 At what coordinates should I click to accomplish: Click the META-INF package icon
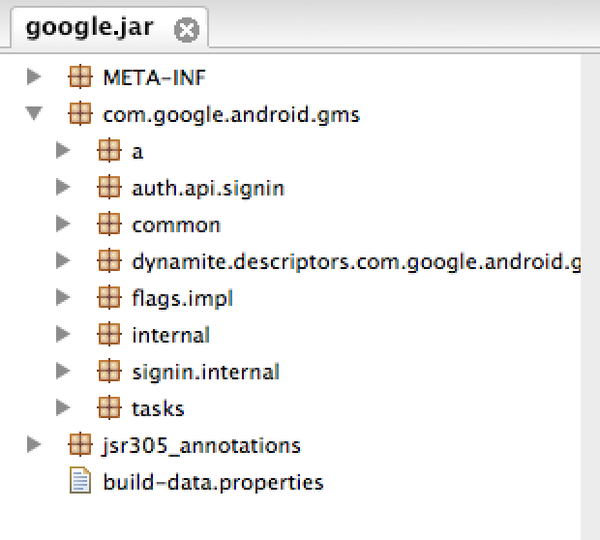click(x=80, y=77)
